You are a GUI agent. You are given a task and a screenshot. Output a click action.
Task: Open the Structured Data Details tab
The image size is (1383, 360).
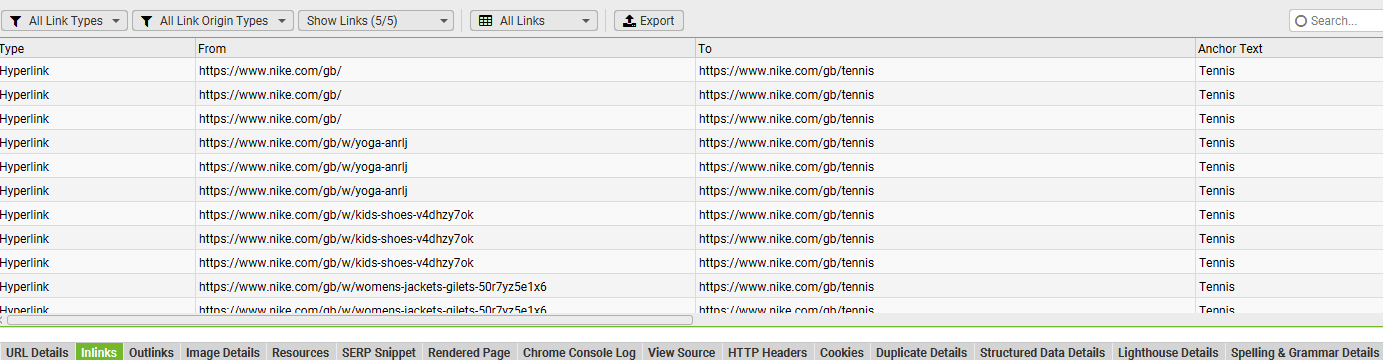coord(1042,352)
